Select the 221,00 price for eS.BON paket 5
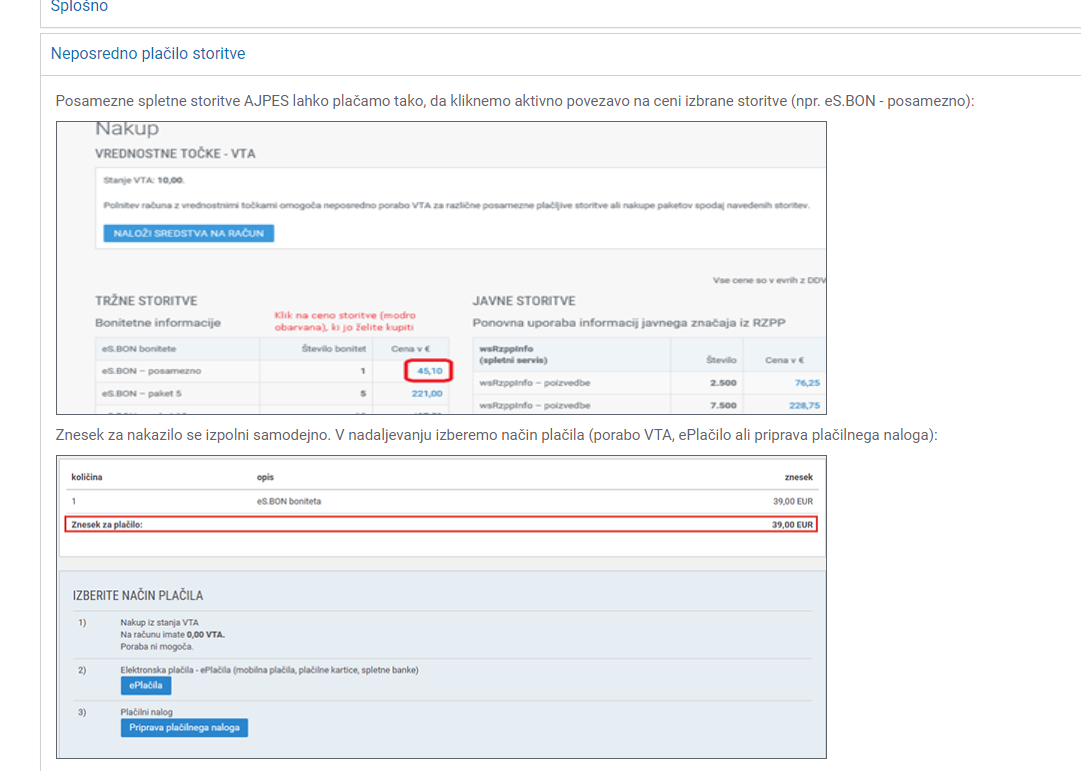 (427, 393)
